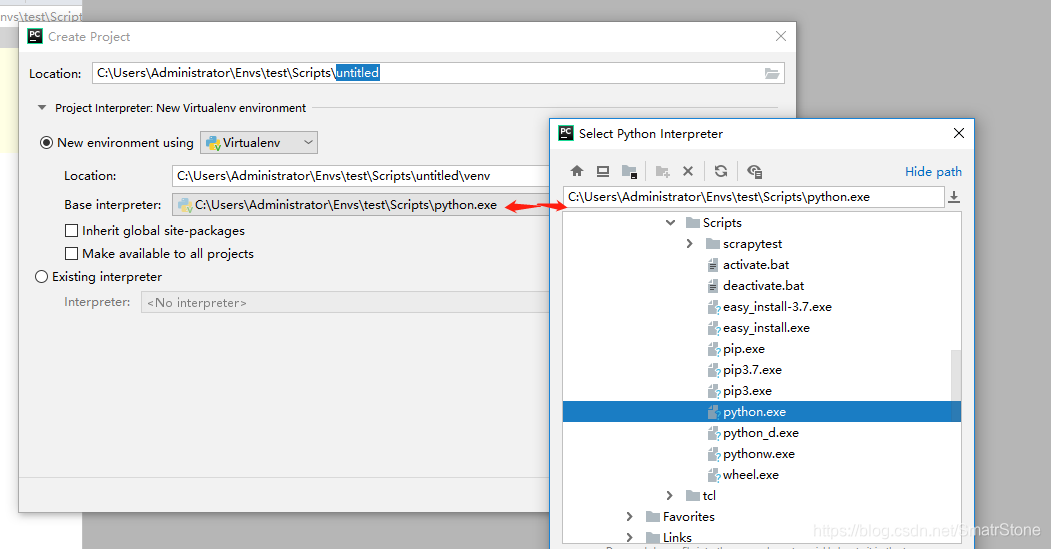This screenshot has height=549, width=1051.
Task: Collapse the Scripts folder in tree
Action: [x=670, y=223]
